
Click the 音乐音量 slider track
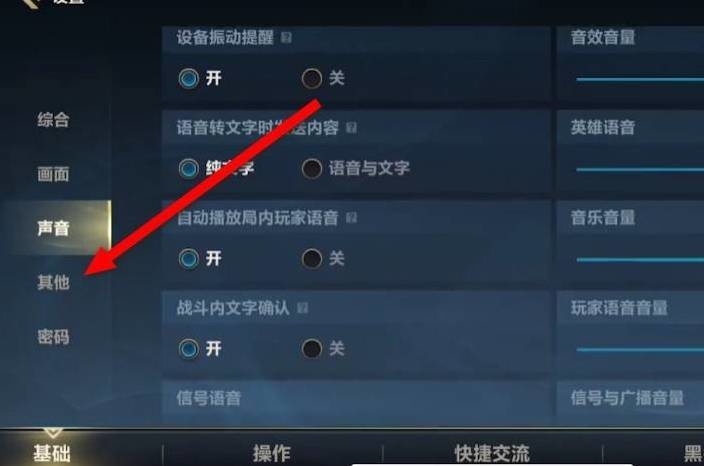pos(640,259)
